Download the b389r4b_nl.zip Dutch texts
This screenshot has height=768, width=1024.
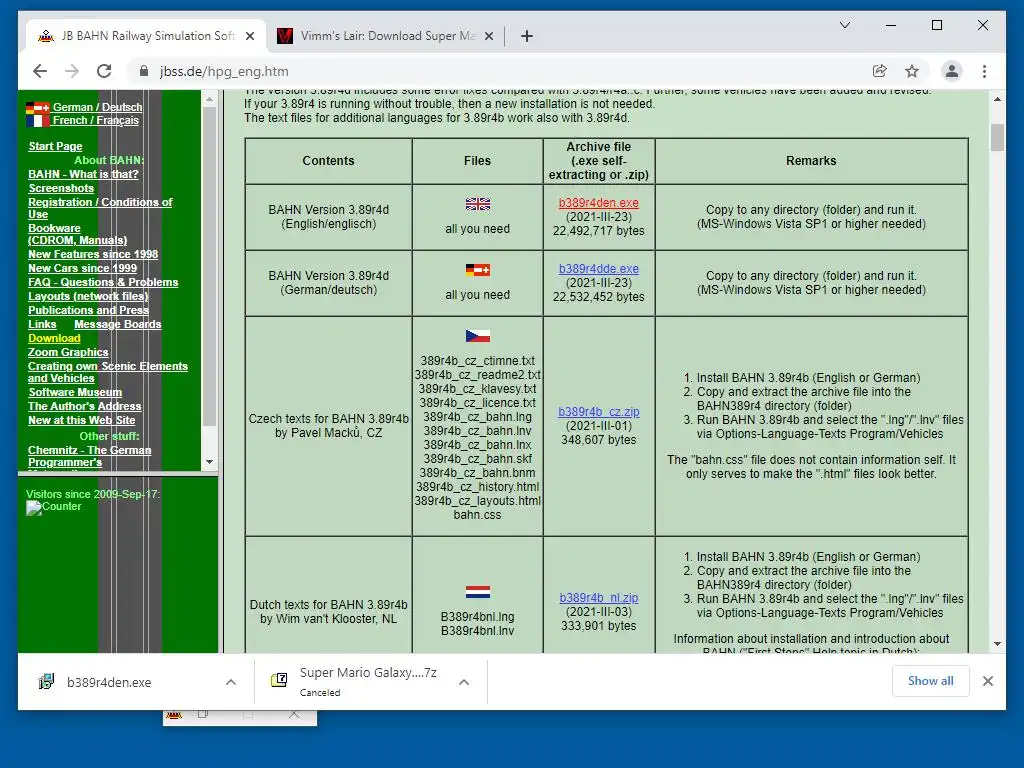pos(598,598)
